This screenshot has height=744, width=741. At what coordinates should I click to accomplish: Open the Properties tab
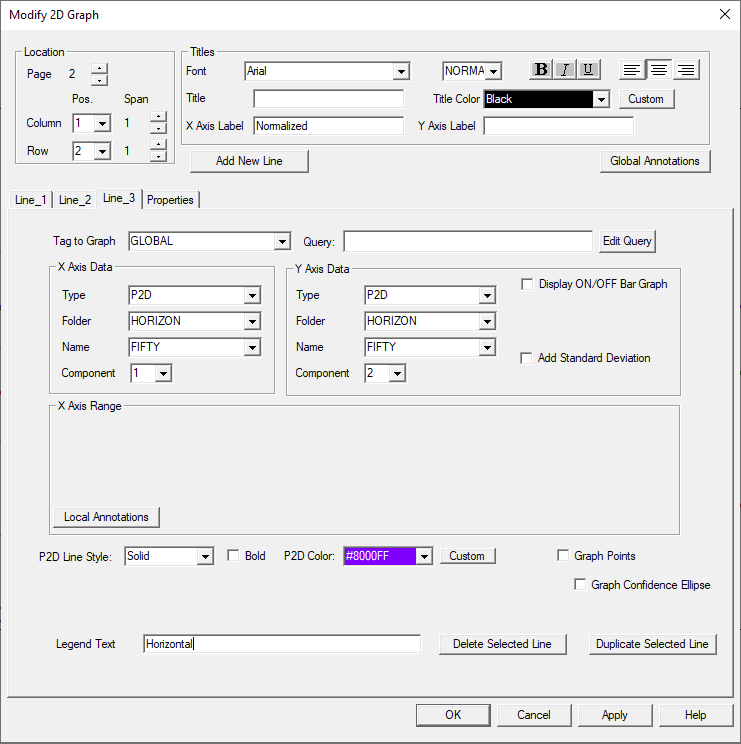pyautogui.click(x=170, y=200)
